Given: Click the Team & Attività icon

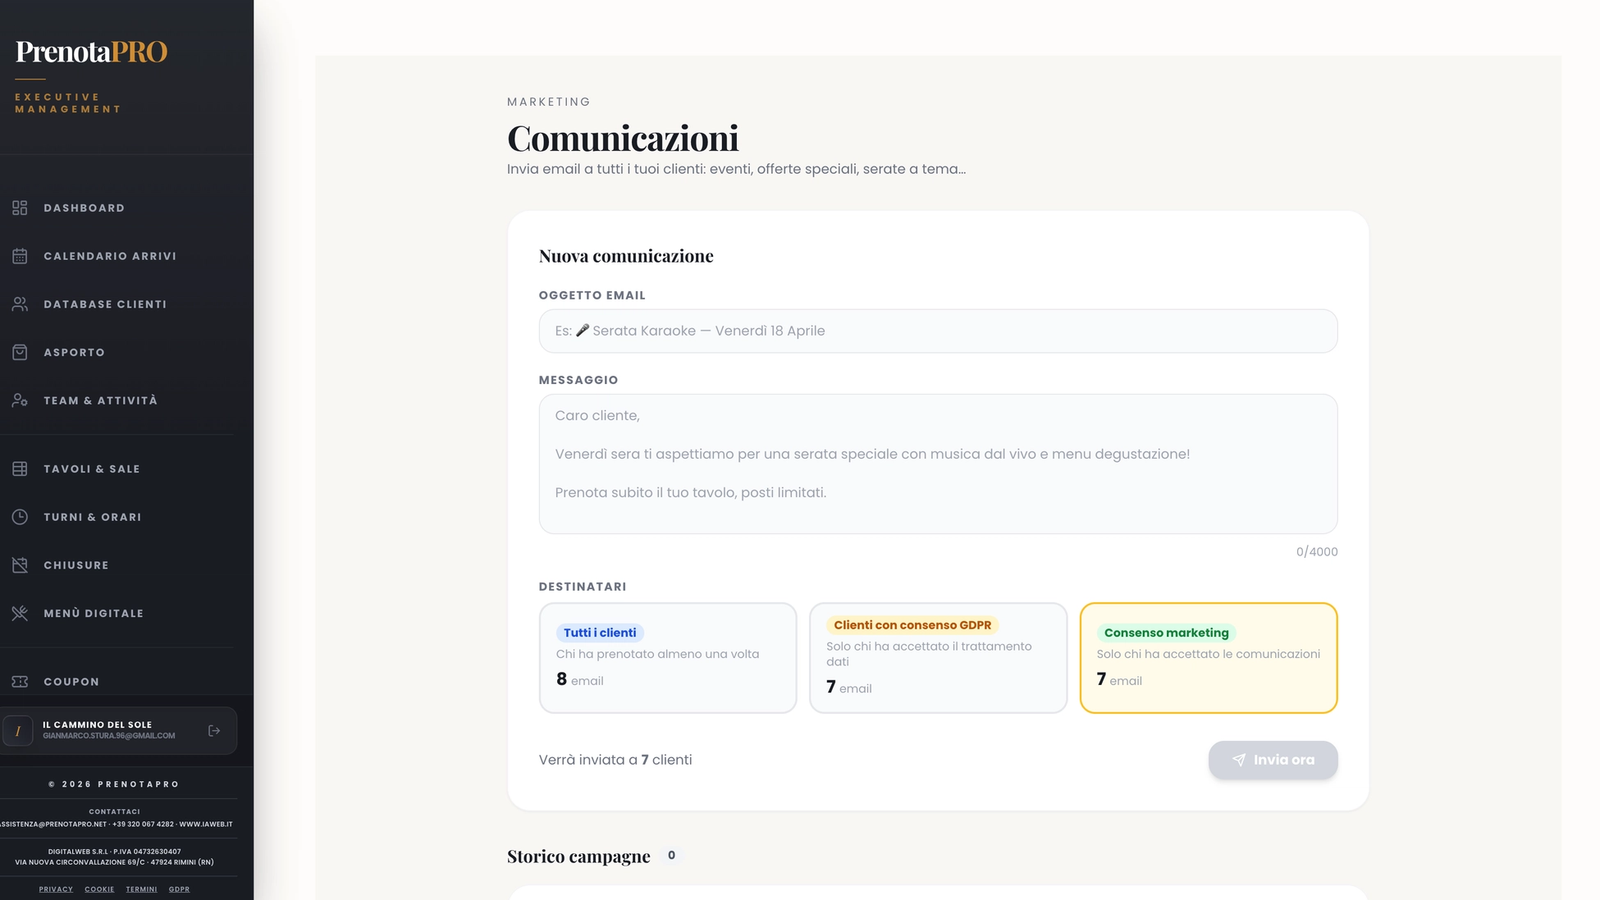Looking at the screenshot, I should [x=20, y=400].
